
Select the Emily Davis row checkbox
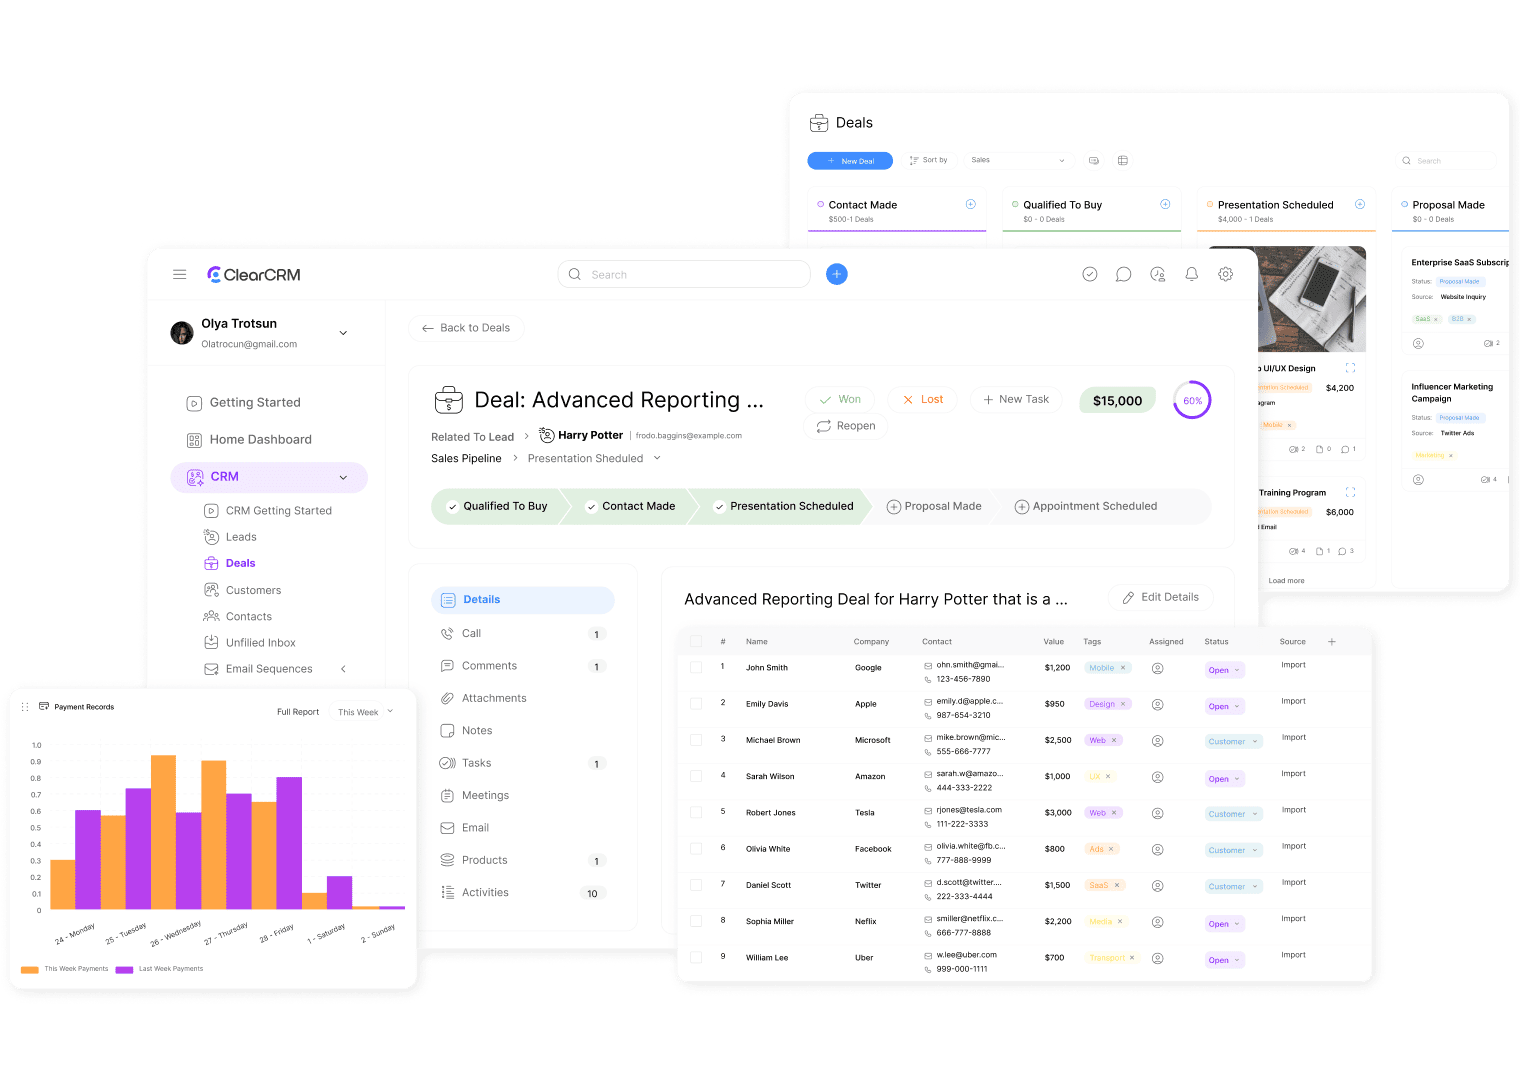[696, 703]
